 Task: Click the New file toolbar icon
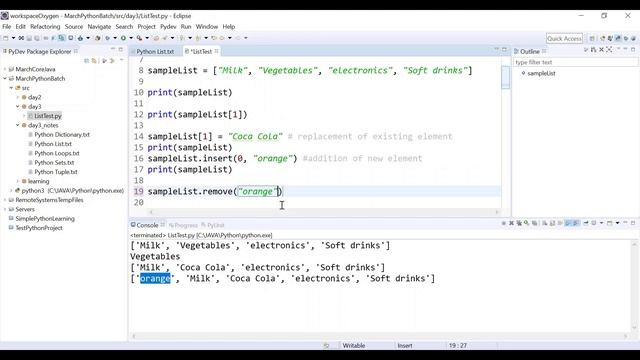click(6, 38)
